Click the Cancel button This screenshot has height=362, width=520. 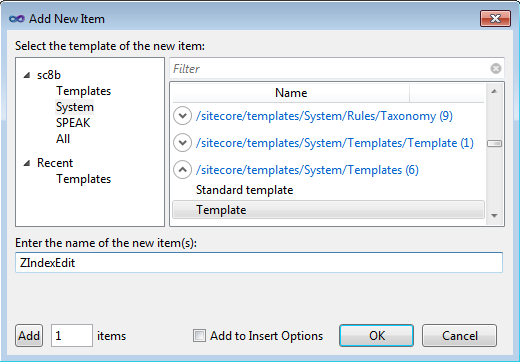[x=460, y=336]
